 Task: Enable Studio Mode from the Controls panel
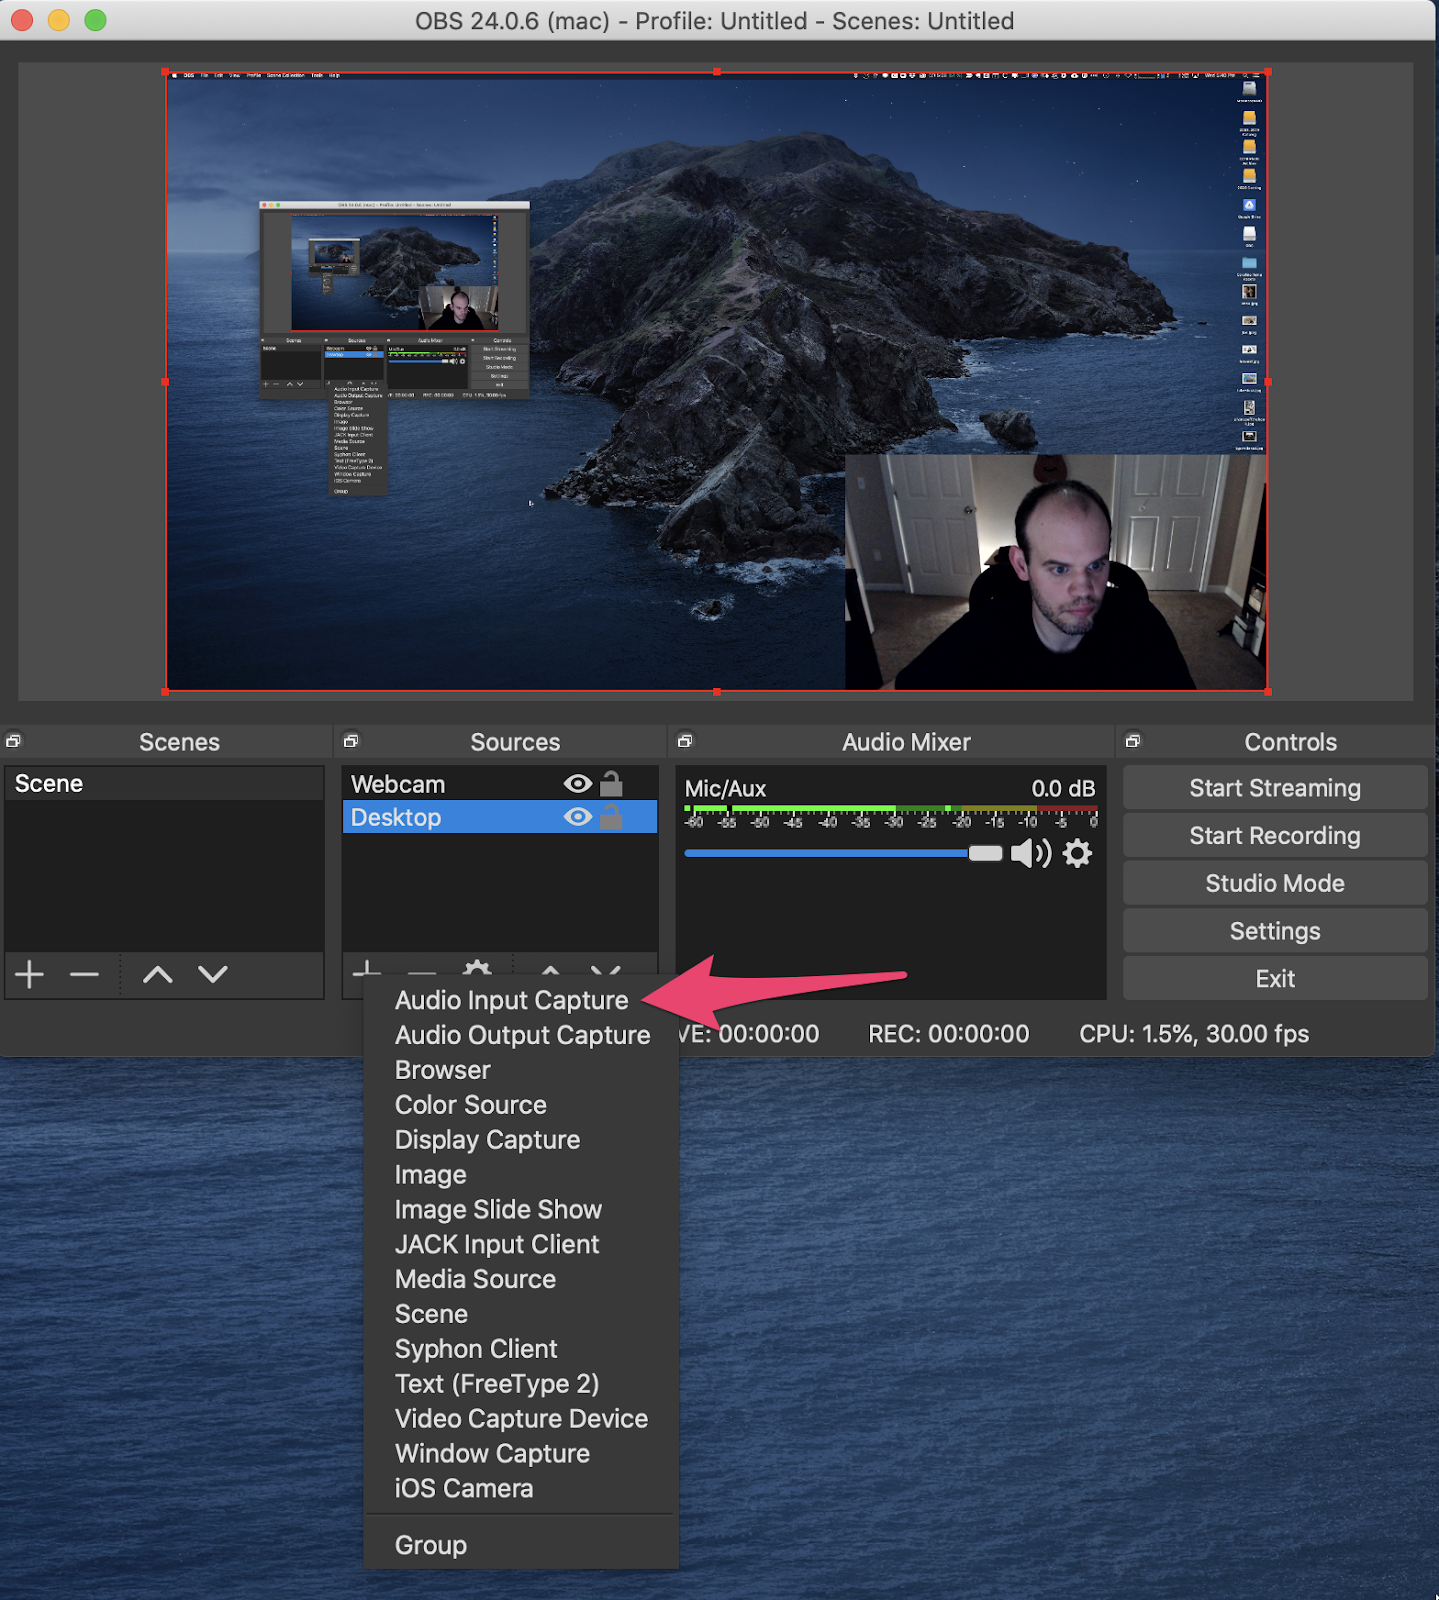1275,883
